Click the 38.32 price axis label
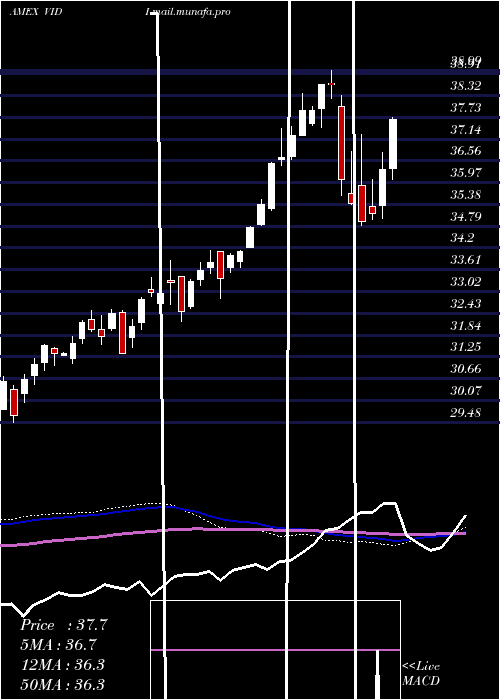The image size is (500, 700). click(466, 86)
